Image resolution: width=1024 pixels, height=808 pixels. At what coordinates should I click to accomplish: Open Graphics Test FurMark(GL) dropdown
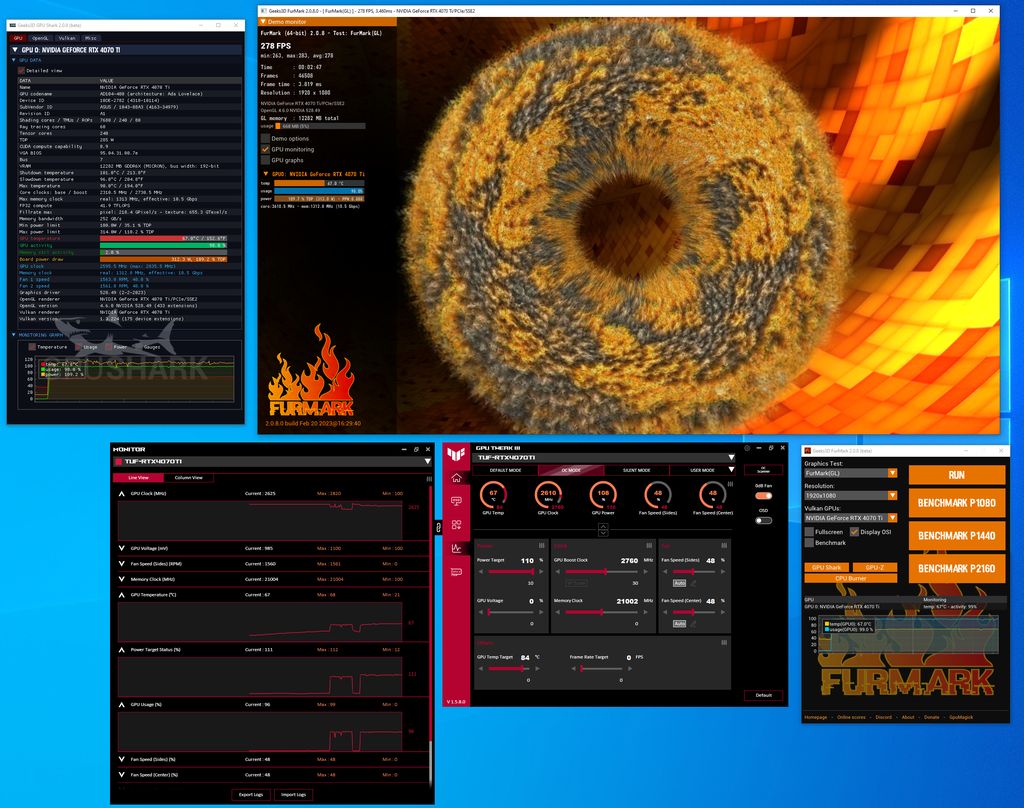(x=851, y=473)
